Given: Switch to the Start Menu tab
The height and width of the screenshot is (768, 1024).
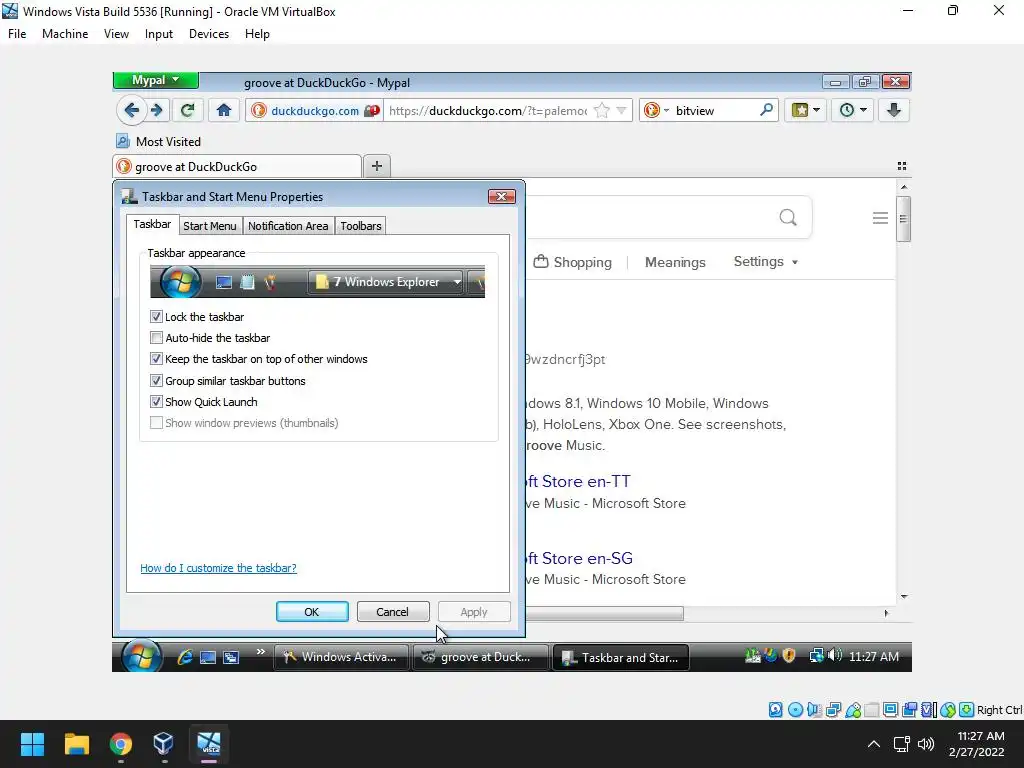Looking at the screenshot, I should (210, 226).
